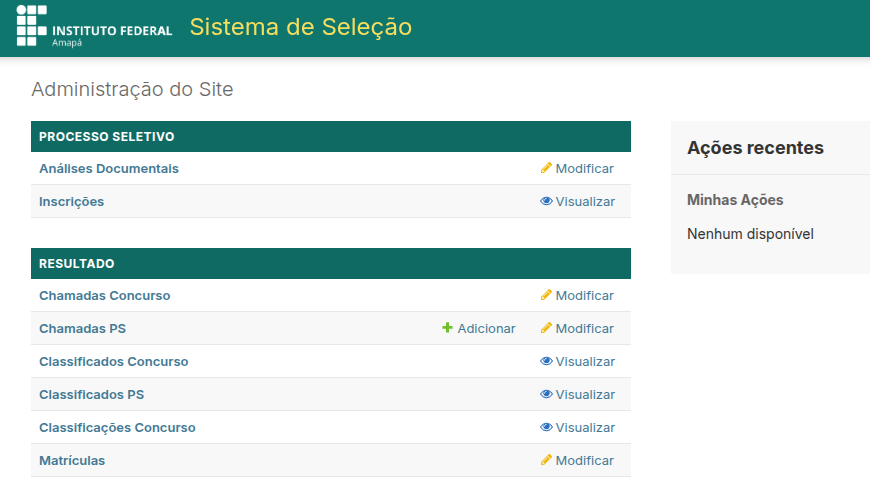Click pencil icon beside Chamadas Concurso

(546, 295)
